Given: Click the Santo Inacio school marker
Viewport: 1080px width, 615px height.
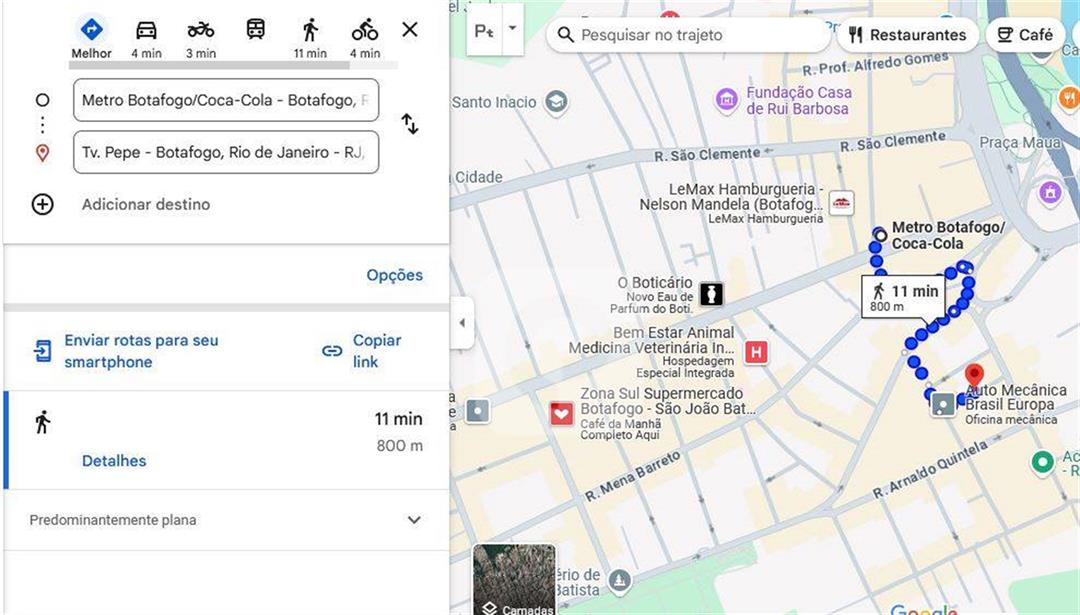Looking at the screenshot, I should (557, 102).
